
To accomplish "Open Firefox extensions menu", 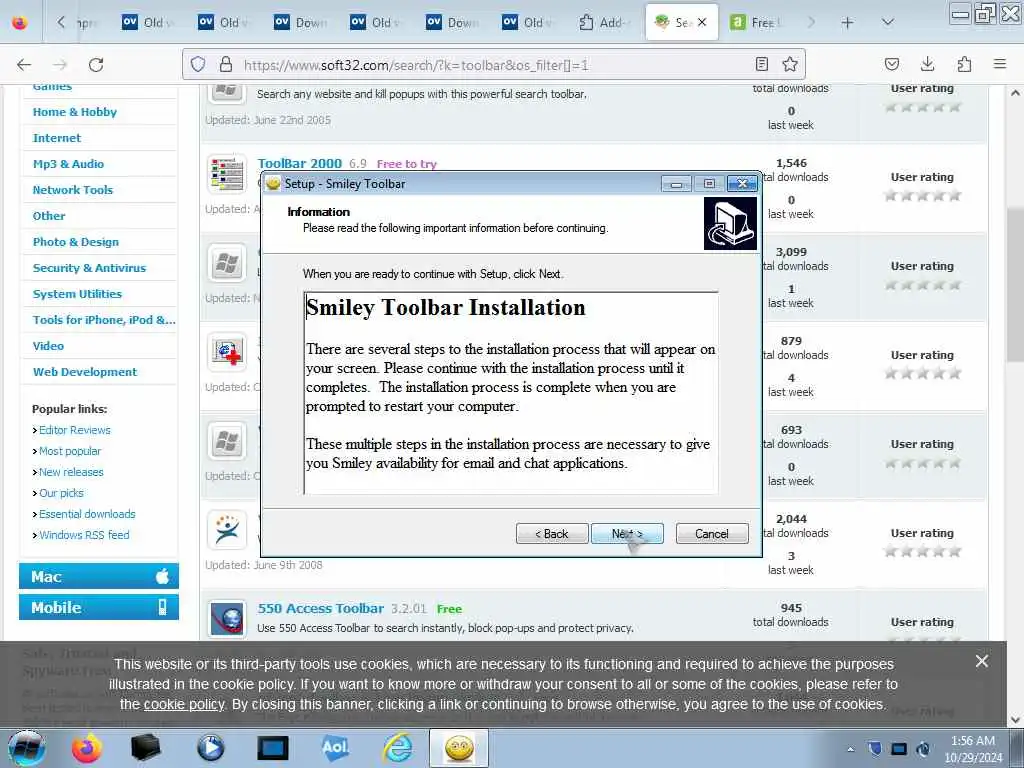I will click(964, 64).
